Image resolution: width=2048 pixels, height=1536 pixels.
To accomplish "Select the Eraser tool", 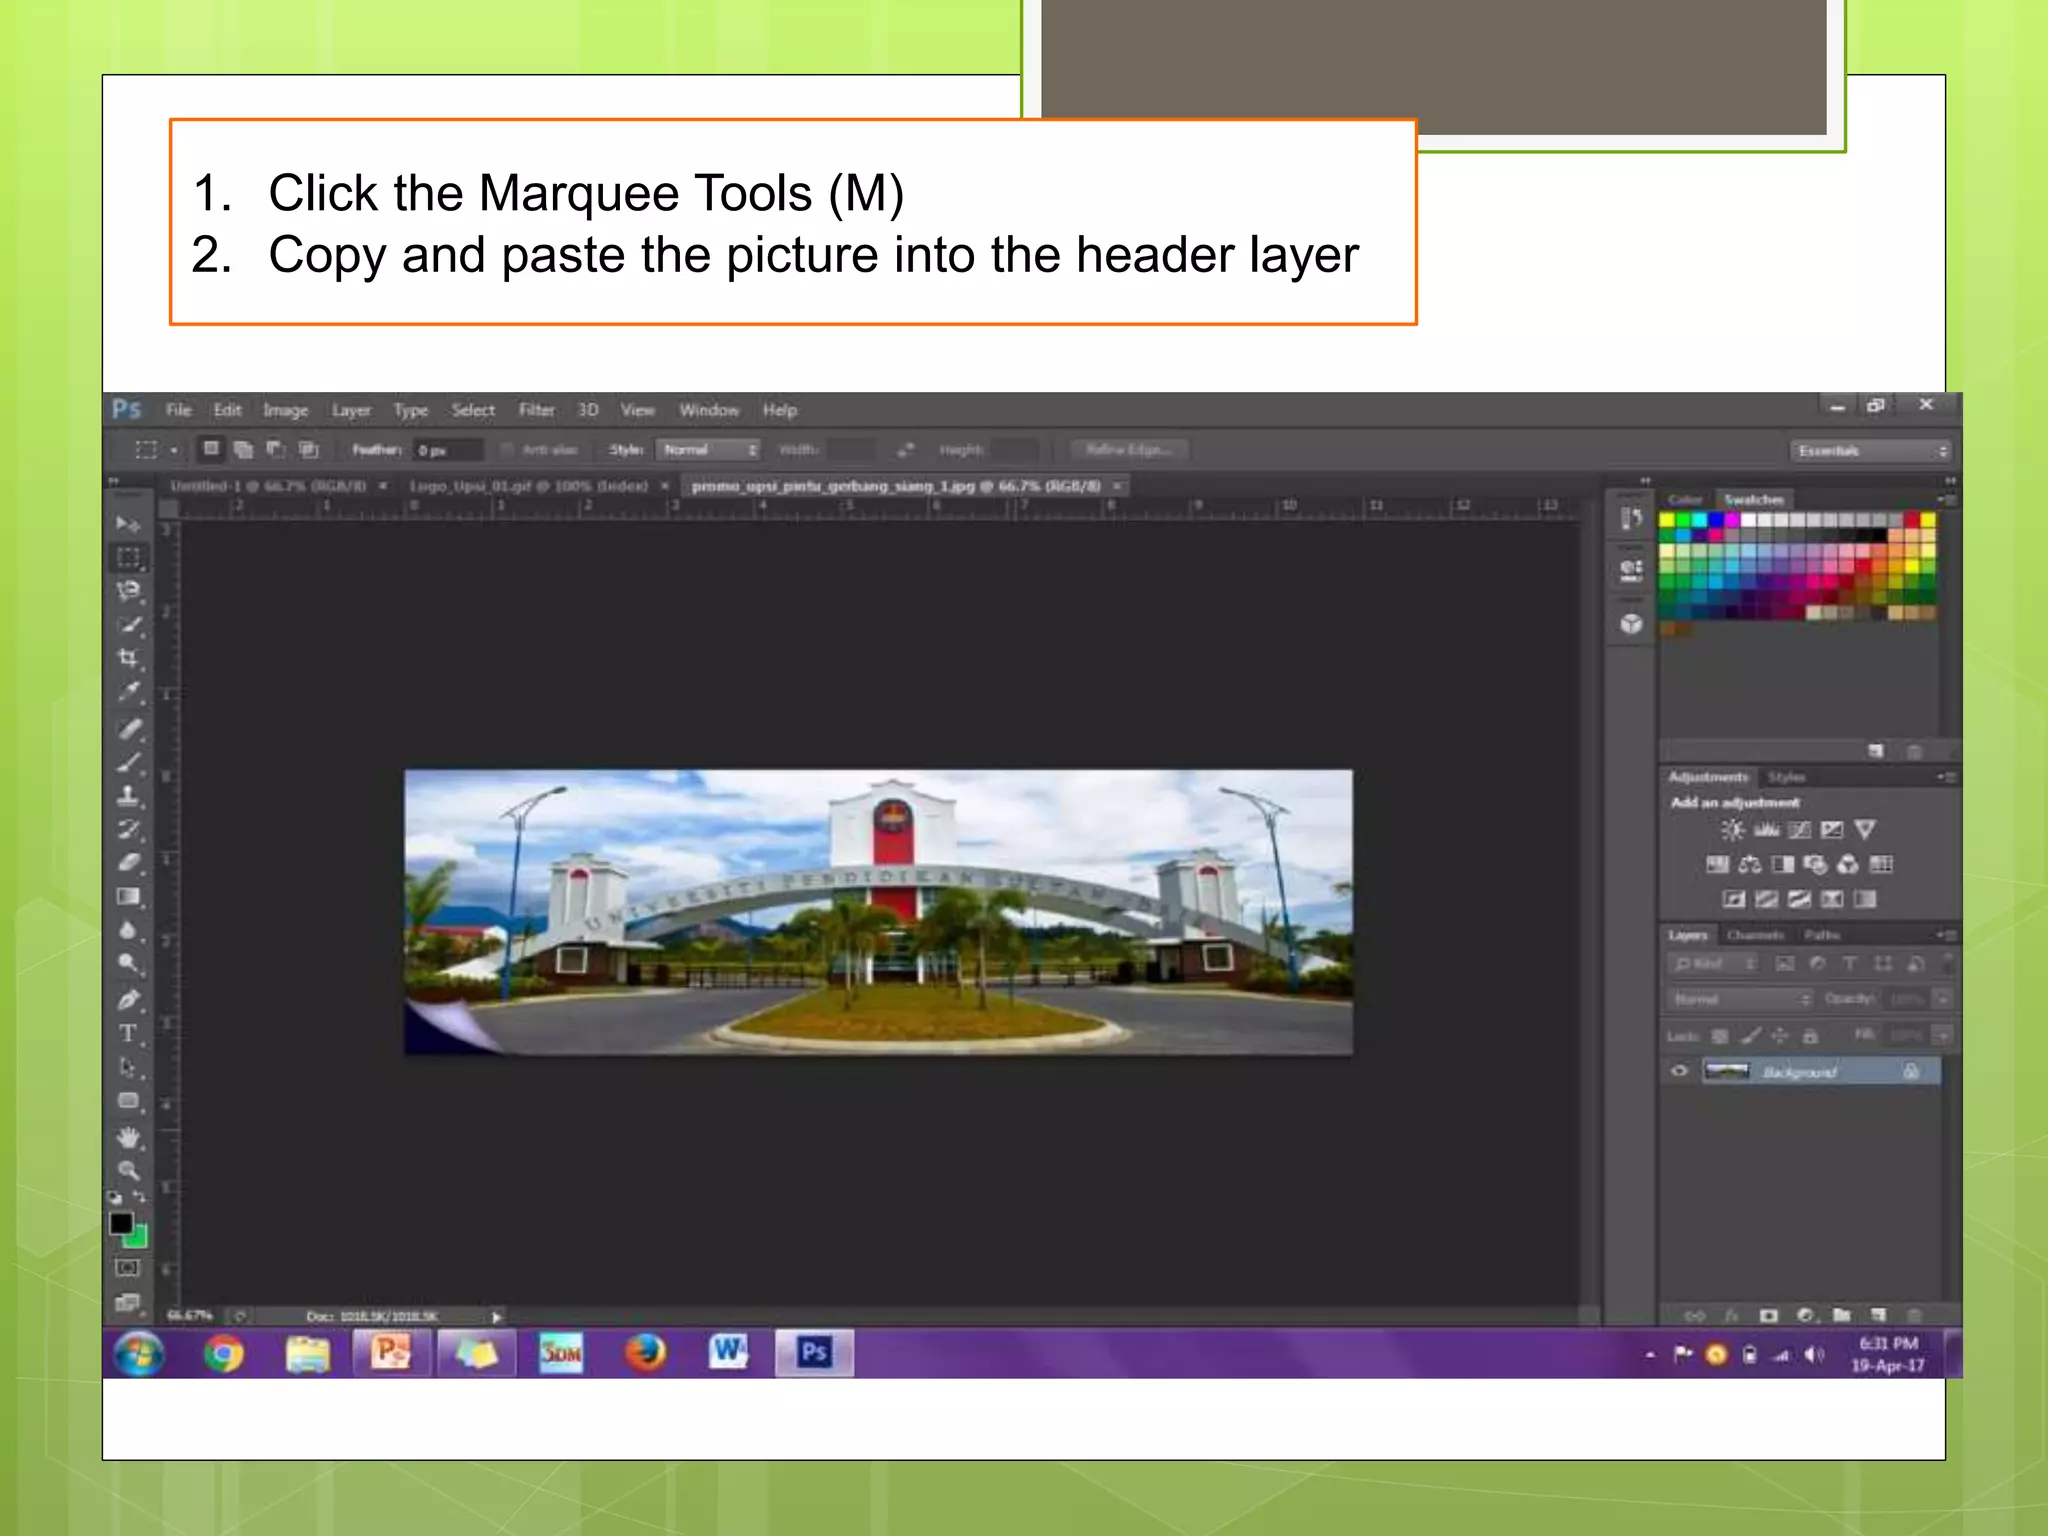I will tap(129, 862).
